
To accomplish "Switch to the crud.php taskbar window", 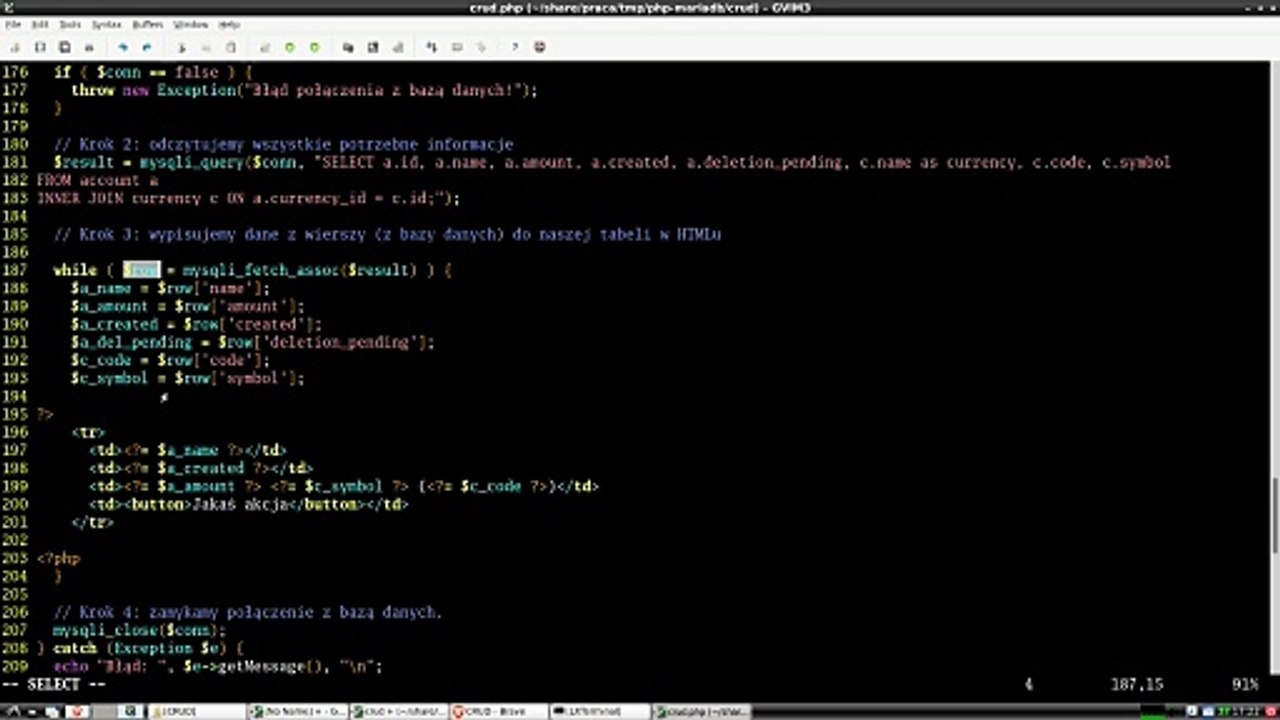I will (x=700, y=711).
